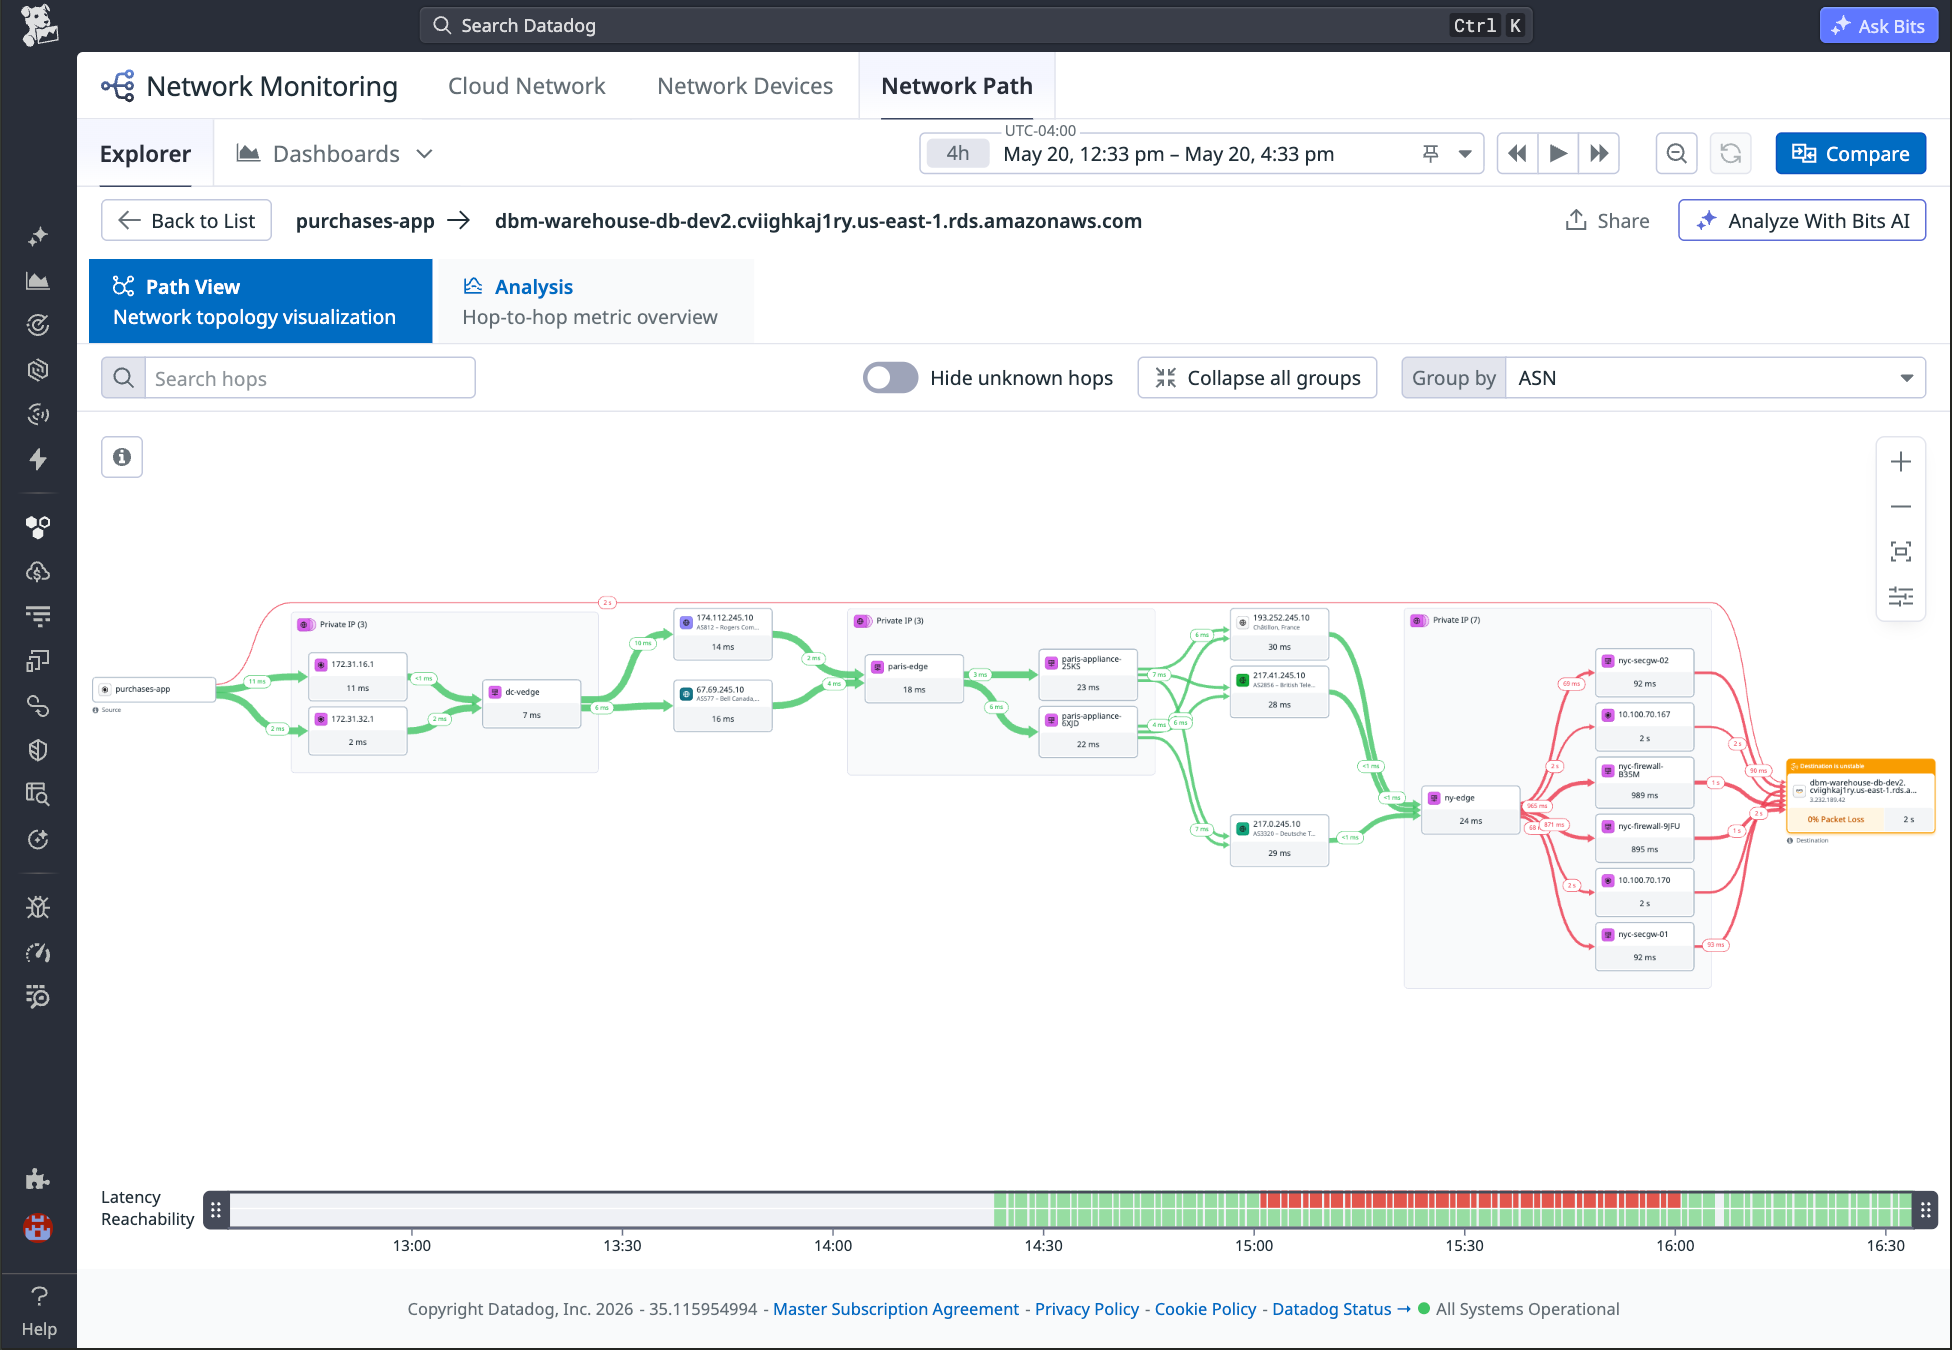Select the dc-vedge hop node
This screenshot has width=1952, height=1350.
[532, 703]
